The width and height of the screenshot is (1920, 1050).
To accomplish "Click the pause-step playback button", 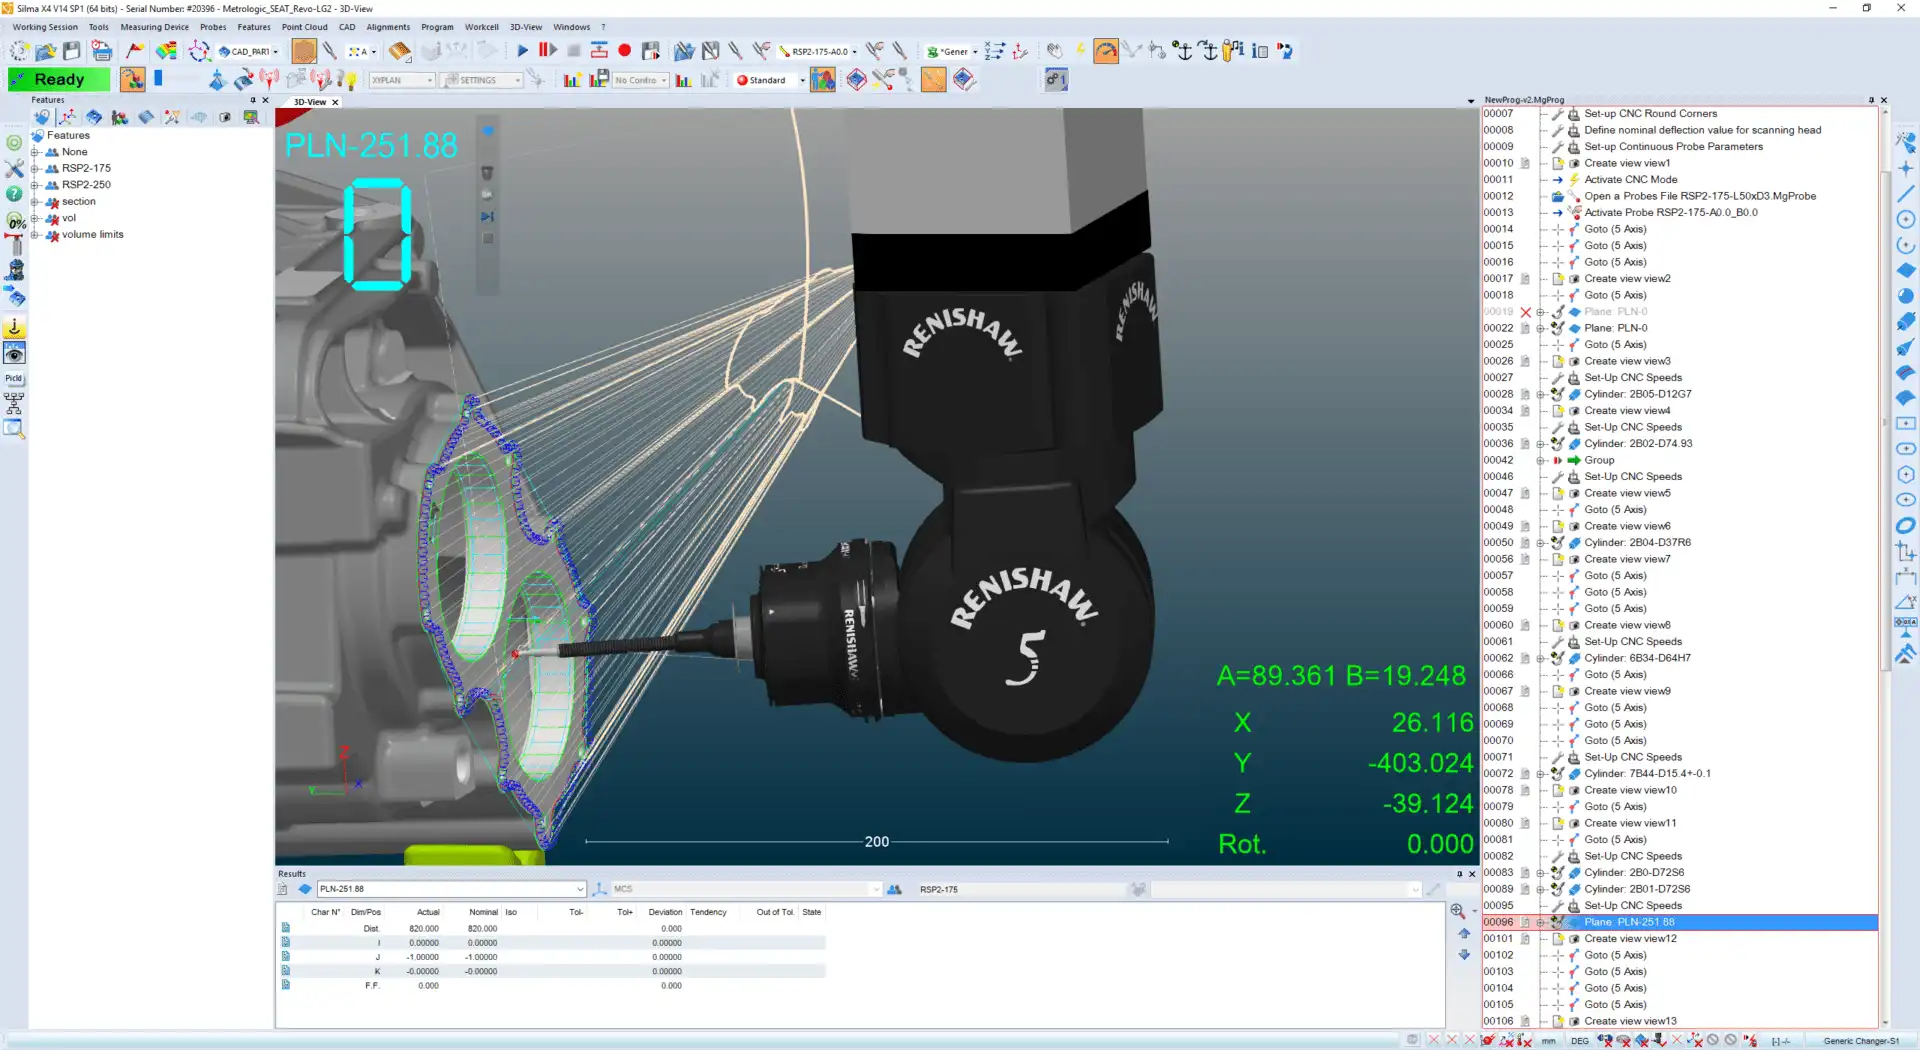I will tap(547, 50).
